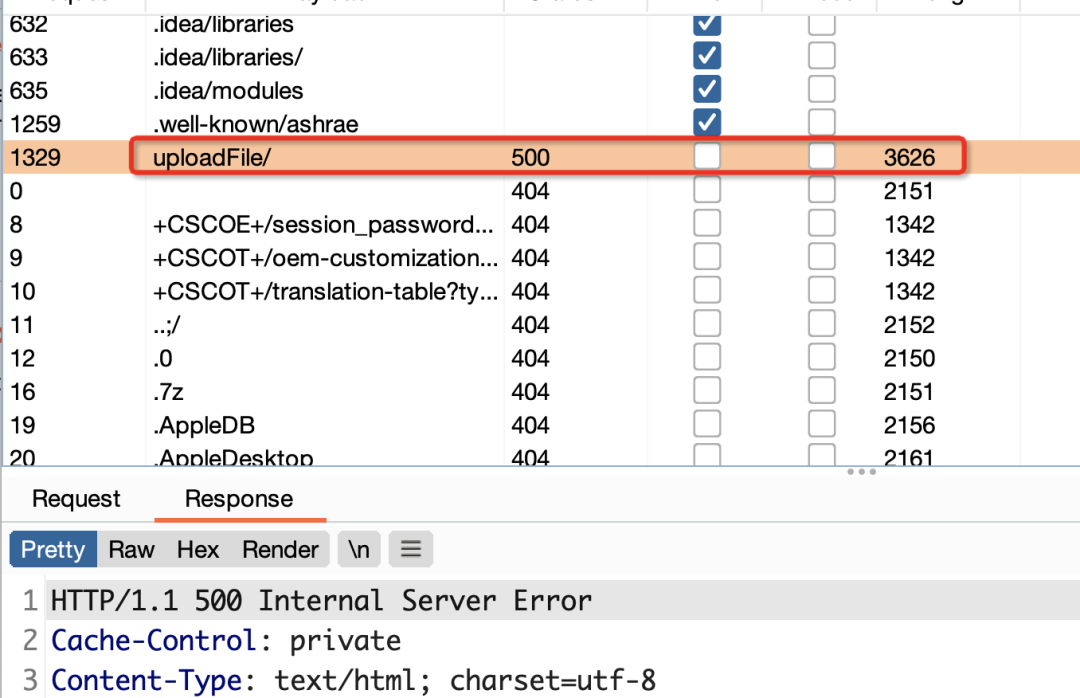This screenshot has height=698, width=1080.
Task: Check second checkbox in .well-known/ashrae row
Action: tap(822, 123)
